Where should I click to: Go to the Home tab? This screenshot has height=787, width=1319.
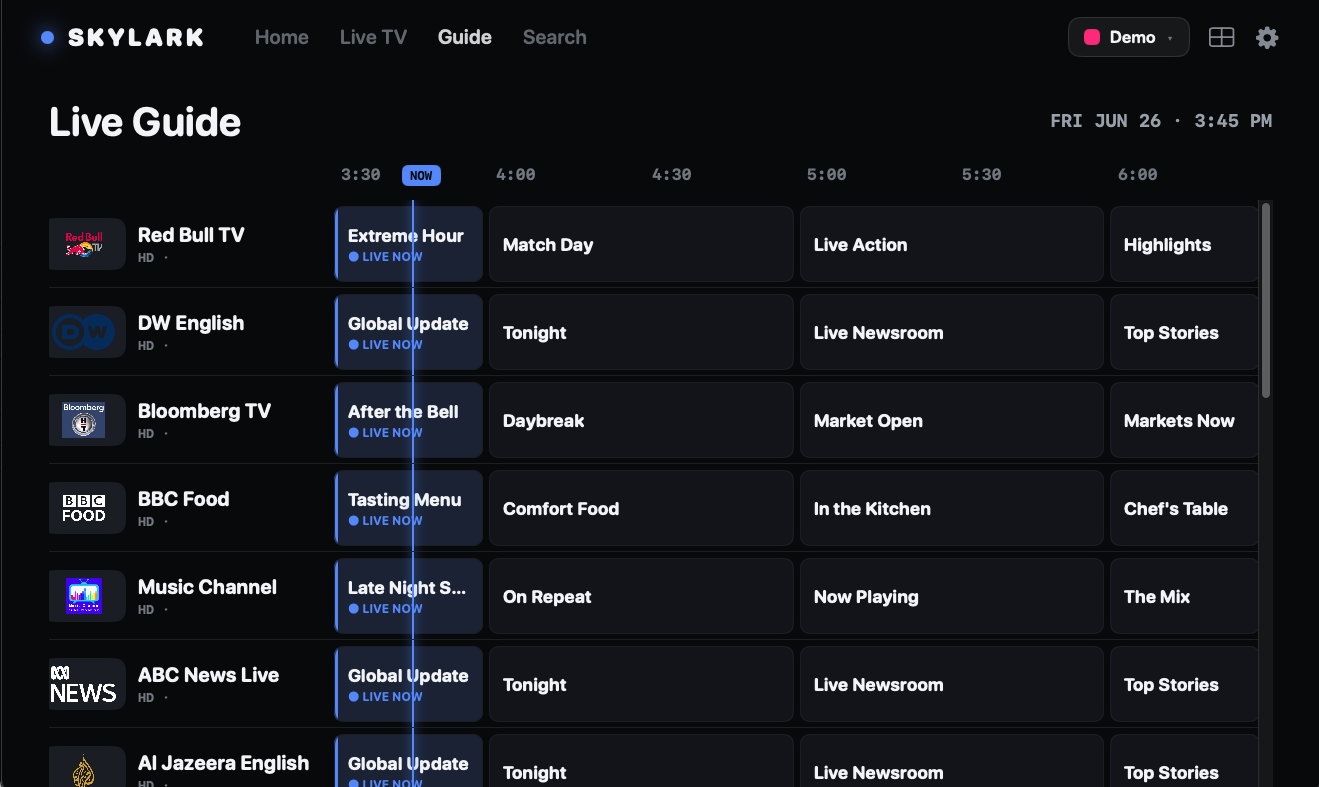[282, 37]
